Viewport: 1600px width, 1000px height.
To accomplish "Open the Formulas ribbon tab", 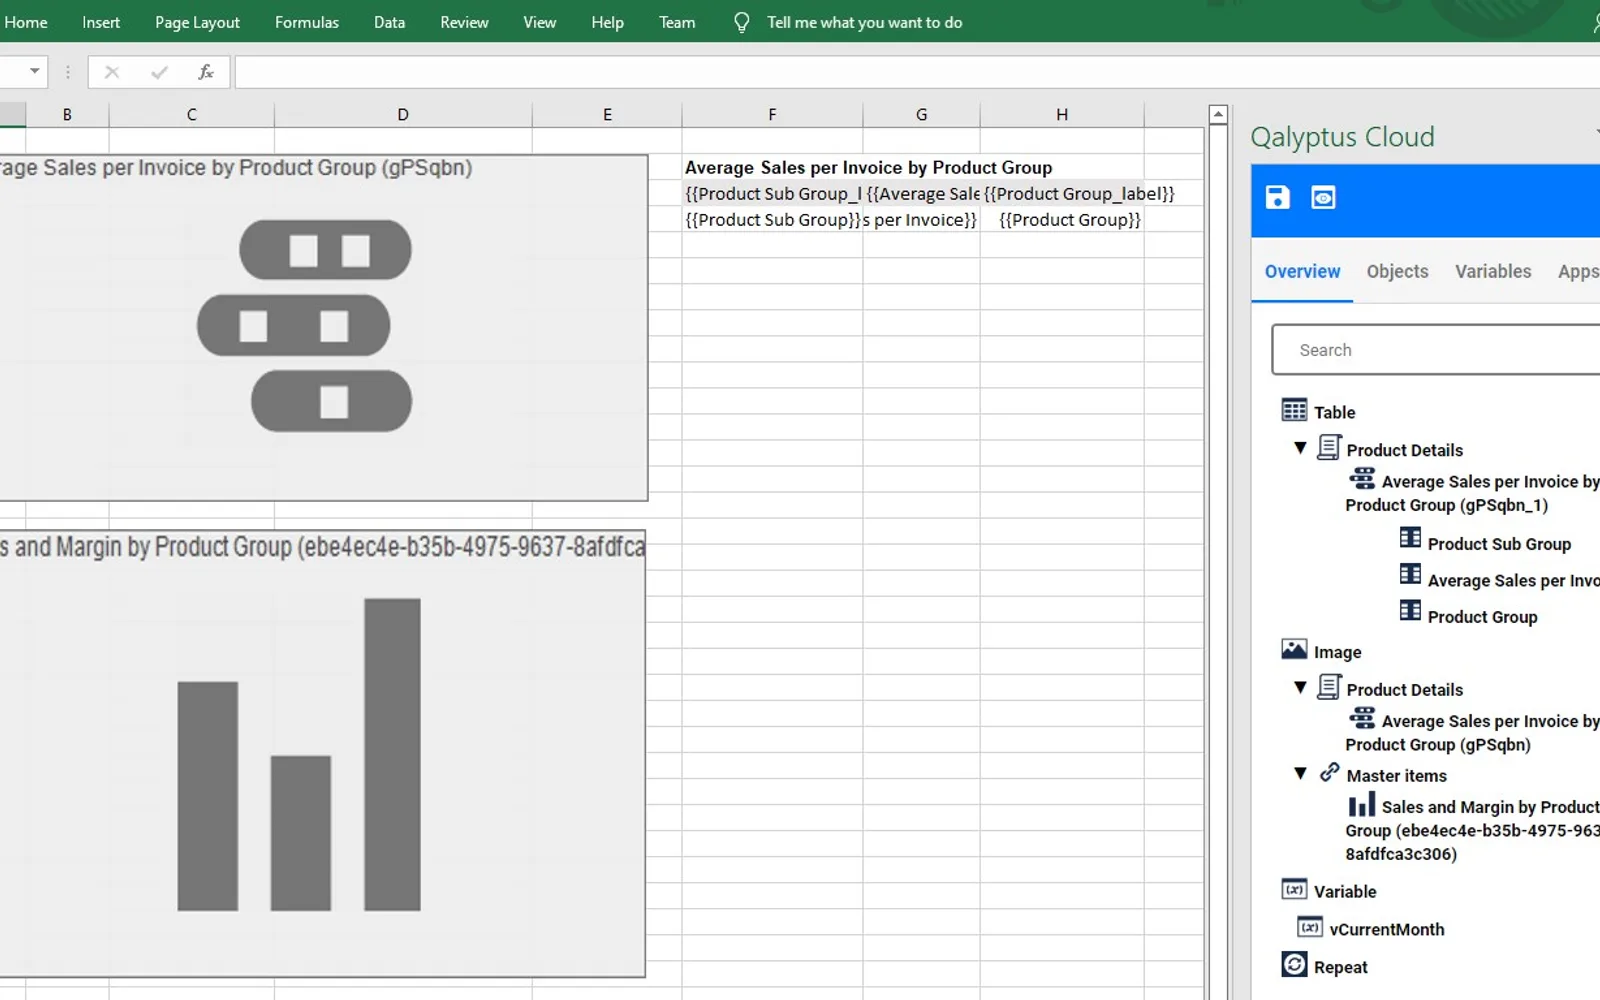I will point(307,22).
